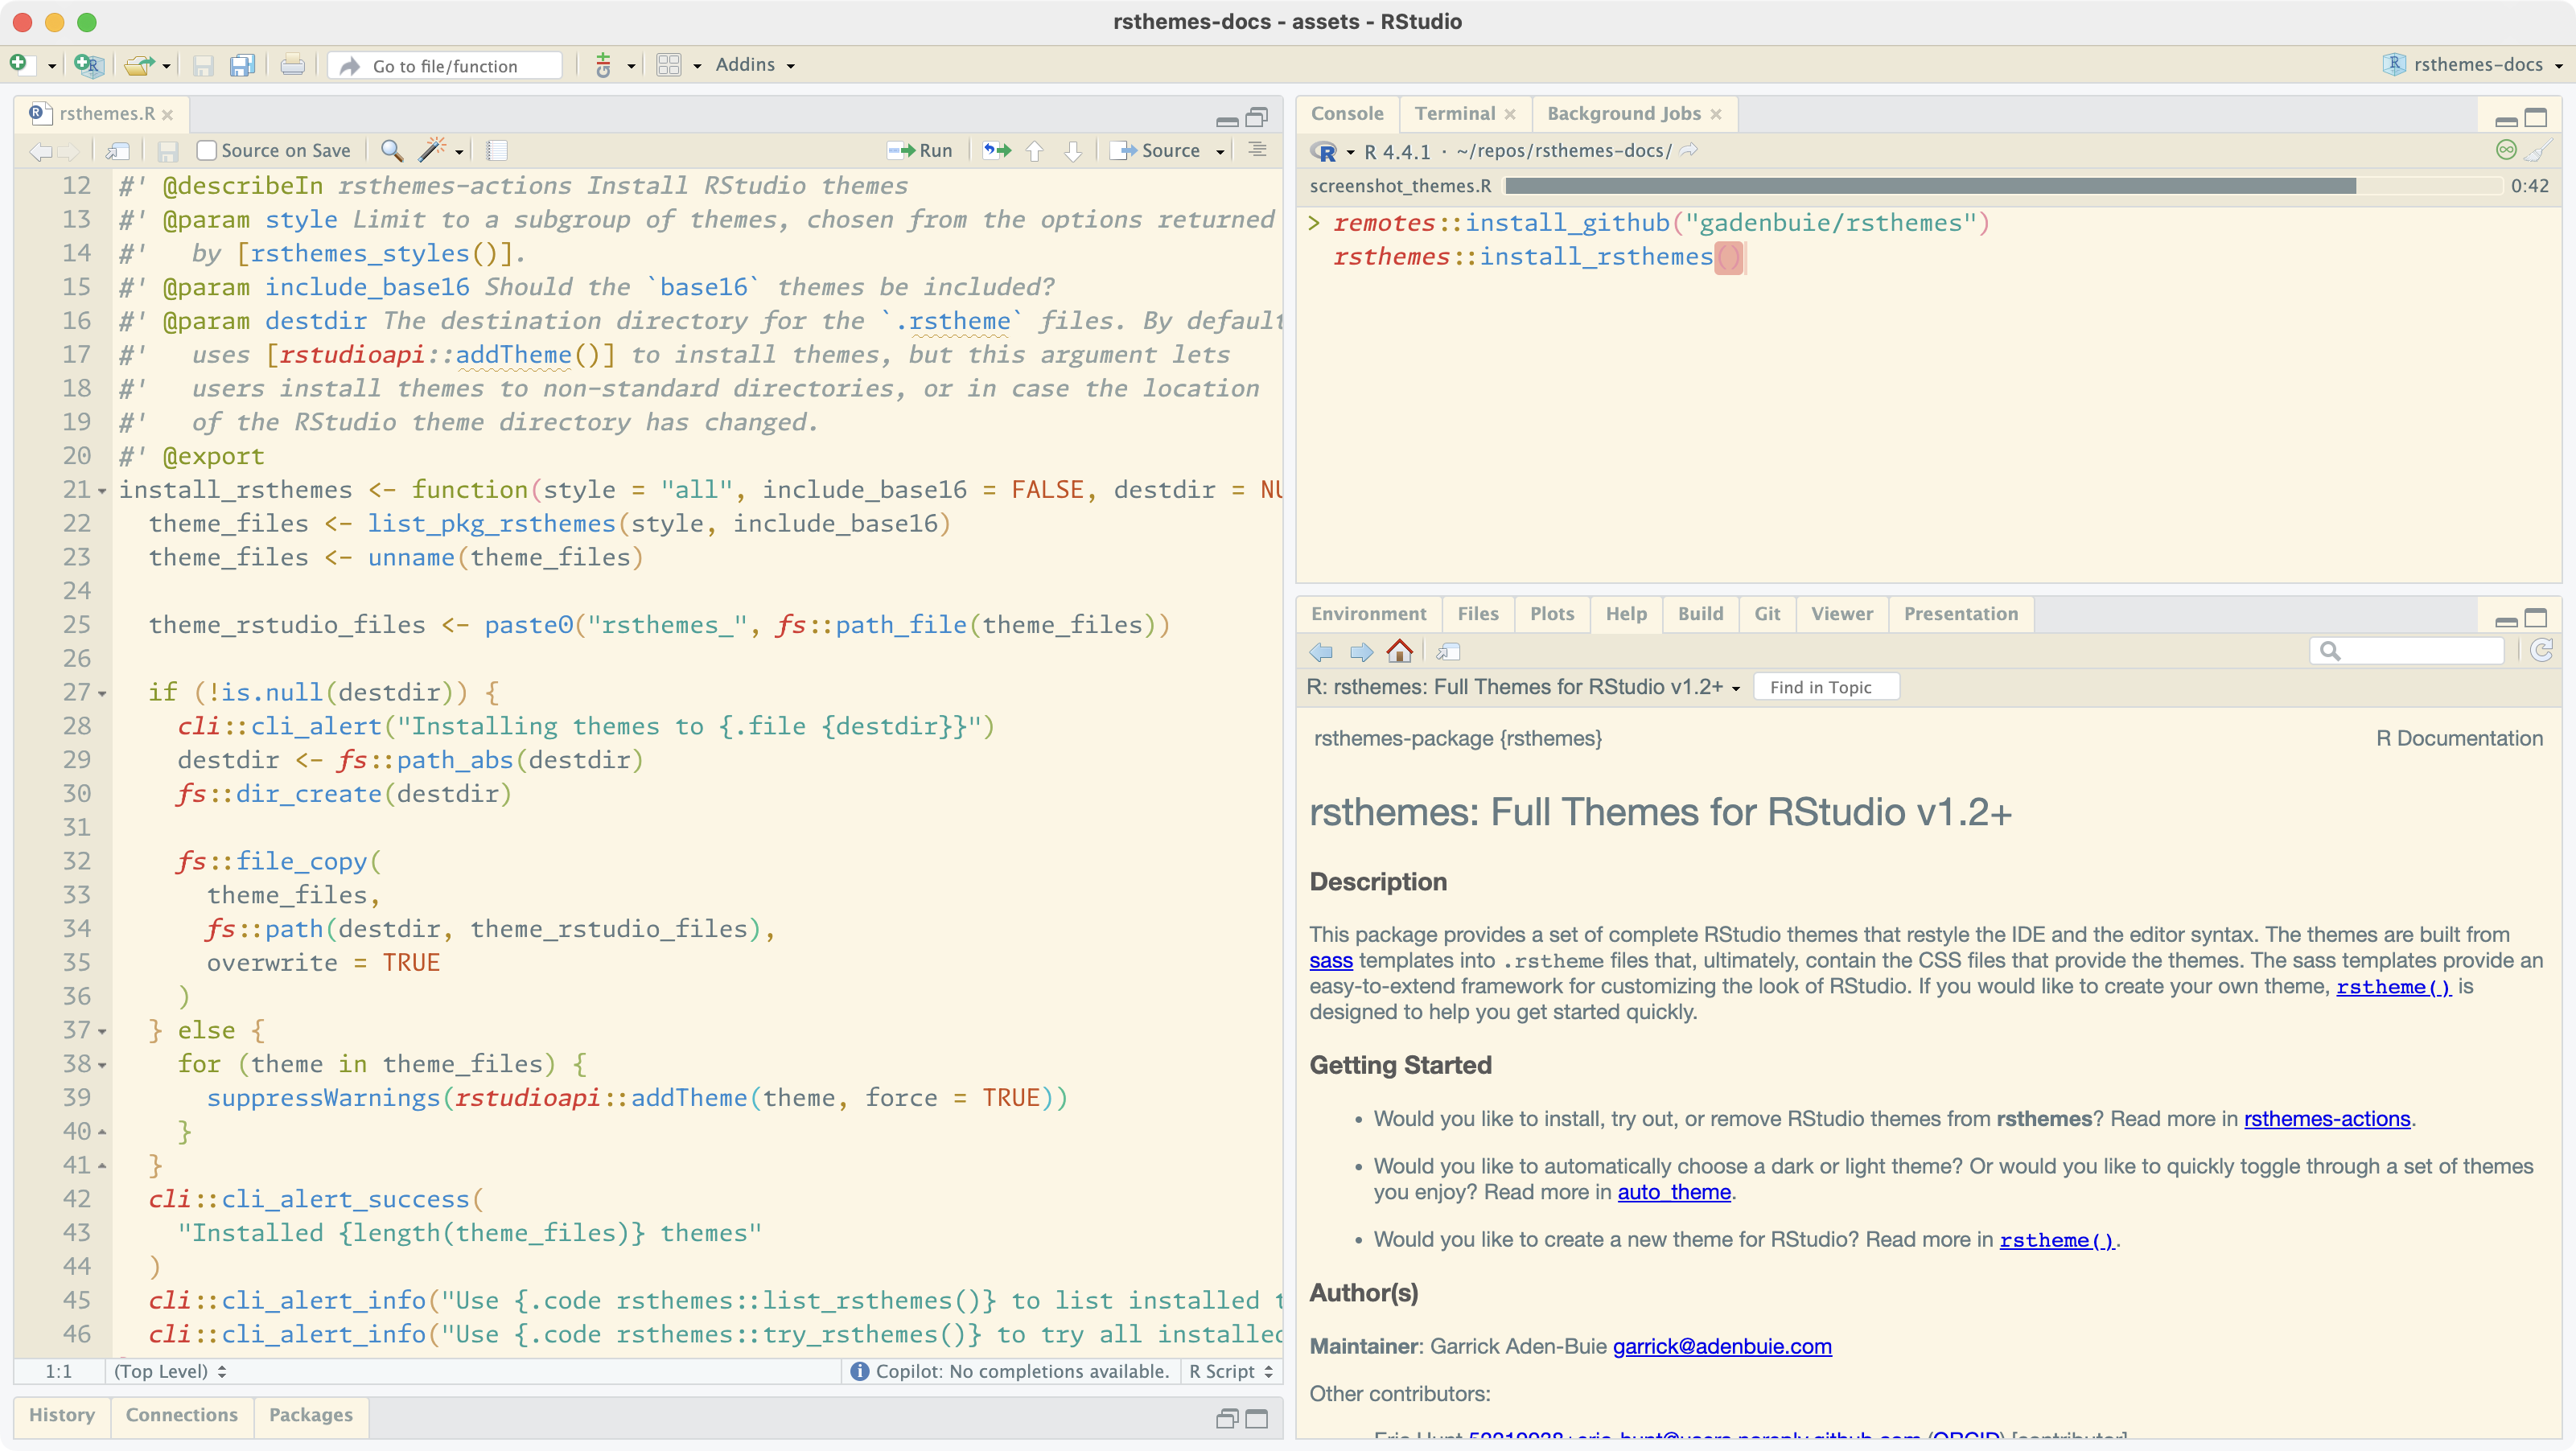Click the compile report notebook icon

pyautogui.click(x=497, y=150)
